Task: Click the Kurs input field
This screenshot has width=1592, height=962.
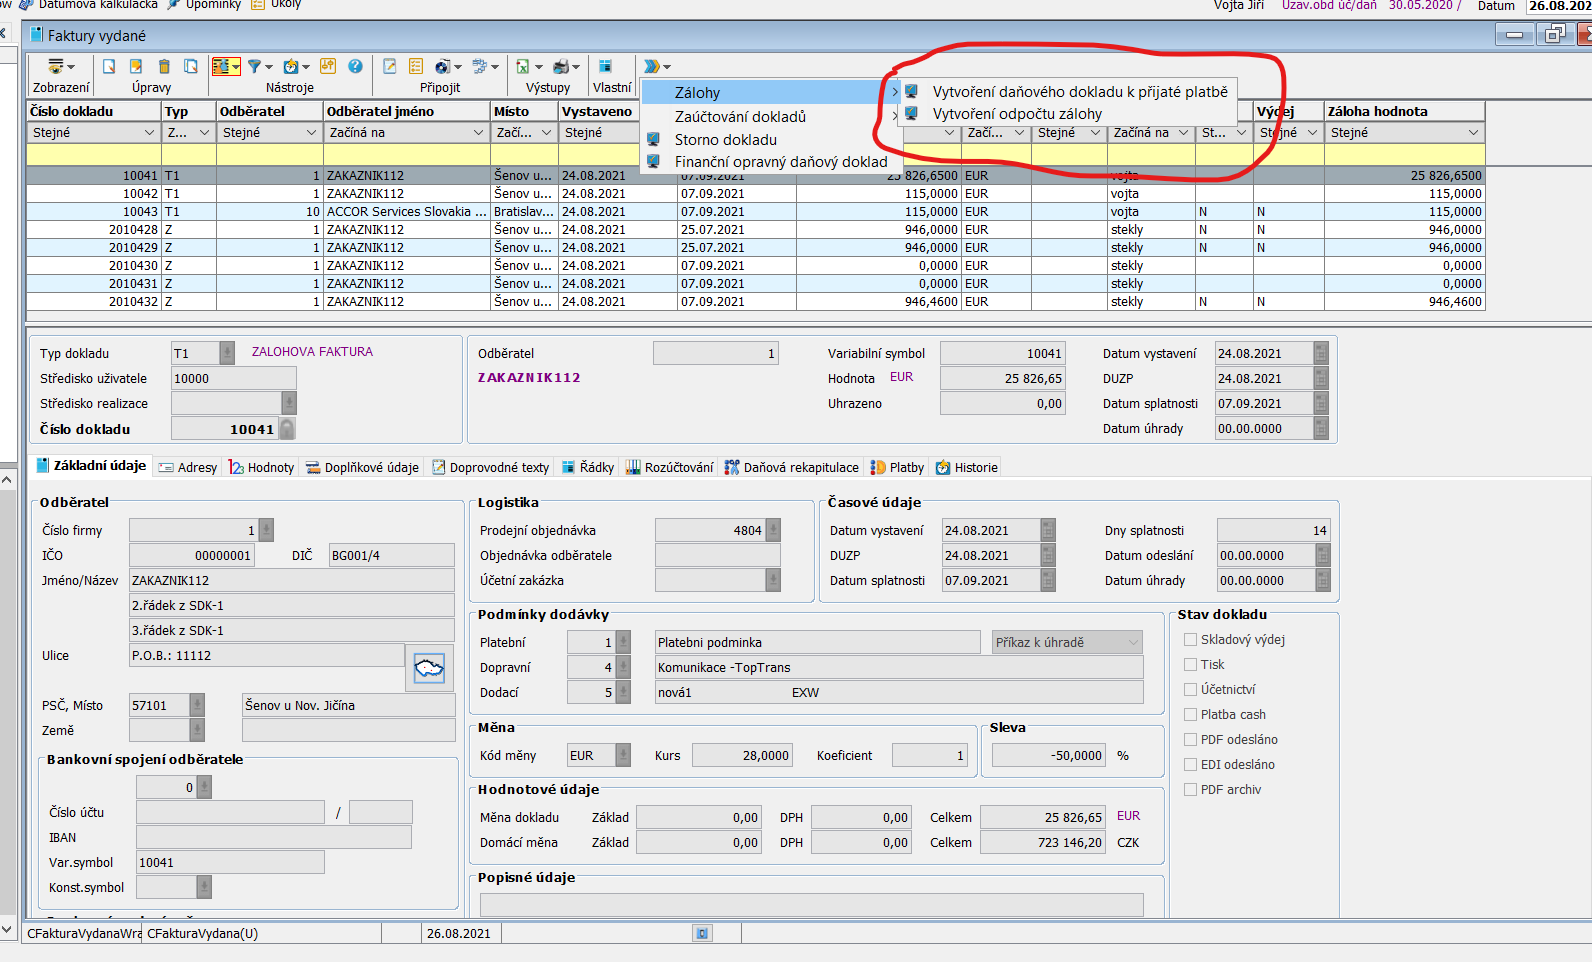Action: click(741, 755)
